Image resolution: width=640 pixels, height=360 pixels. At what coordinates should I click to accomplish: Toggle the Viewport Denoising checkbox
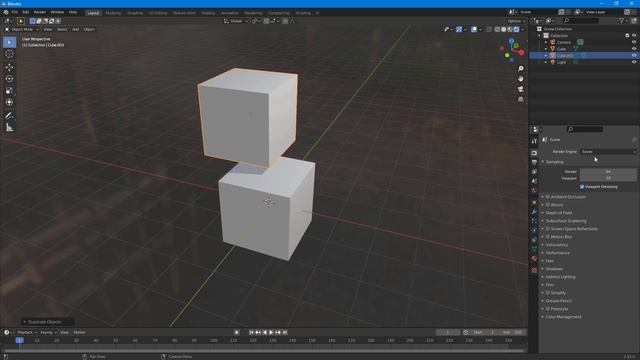(582, 187)
